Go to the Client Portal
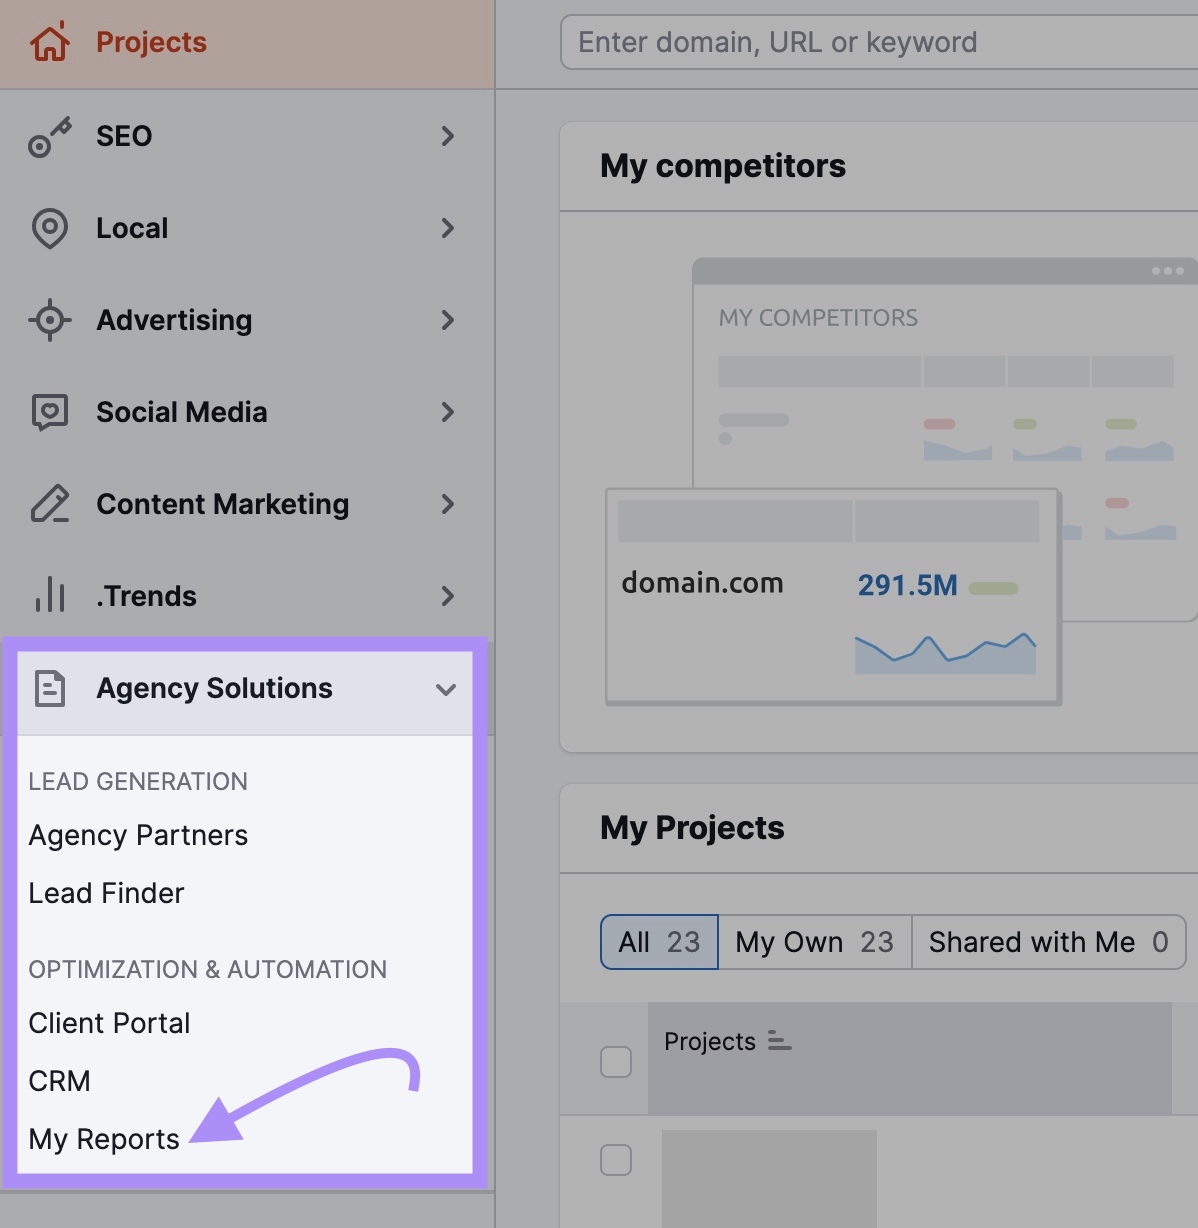1198x1228 pixels. coord(109,1022)
